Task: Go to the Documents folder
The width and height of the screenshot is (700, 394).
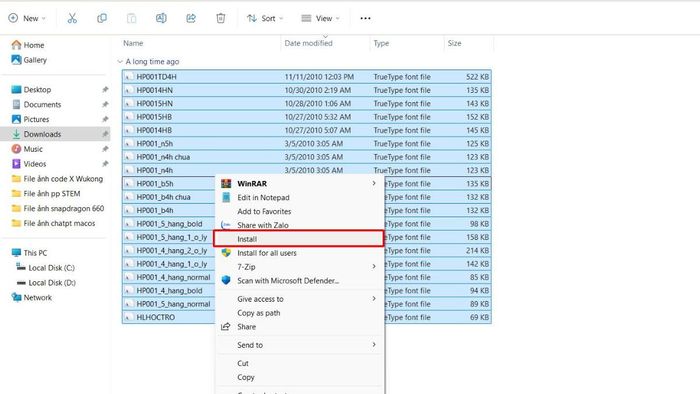Action: point(36,104)
